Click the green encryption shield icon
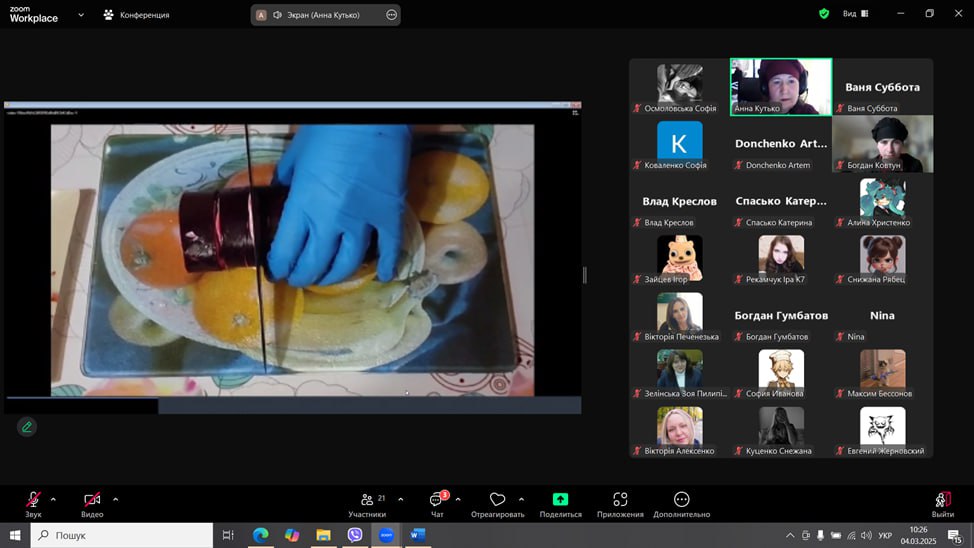This screenshot has height=548, width=974. pos(824,14)
